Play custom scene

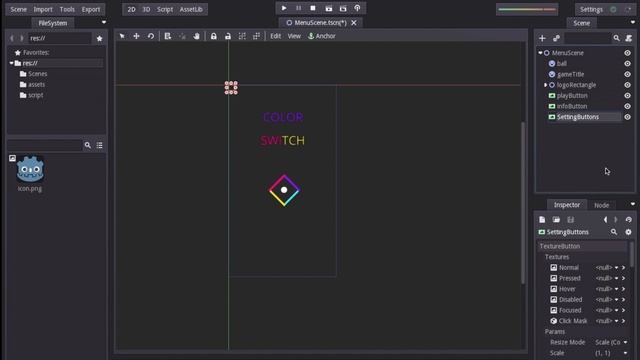click(x=343, y=8)
